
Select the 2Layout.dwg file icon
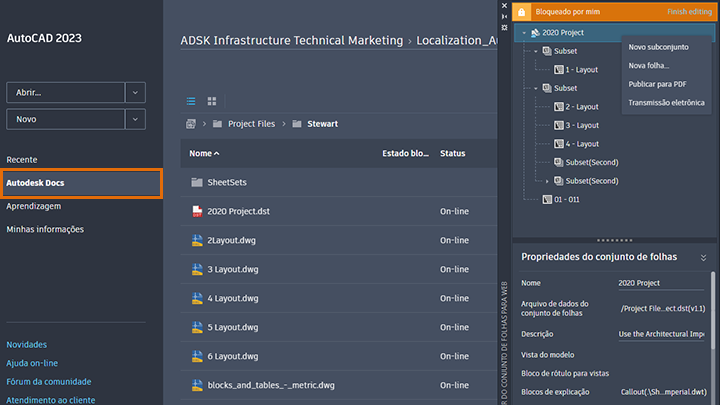(198, 240)
